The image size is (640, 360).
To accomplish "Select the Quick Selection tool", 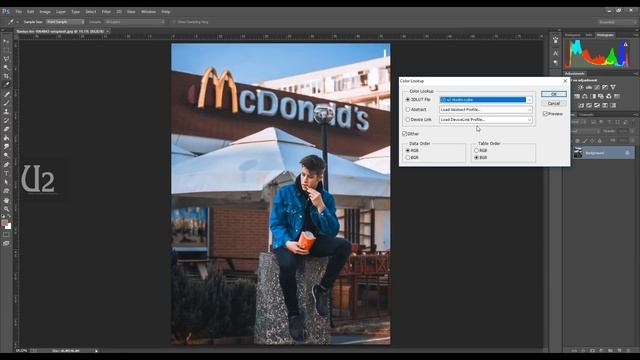I will point(6,67).
